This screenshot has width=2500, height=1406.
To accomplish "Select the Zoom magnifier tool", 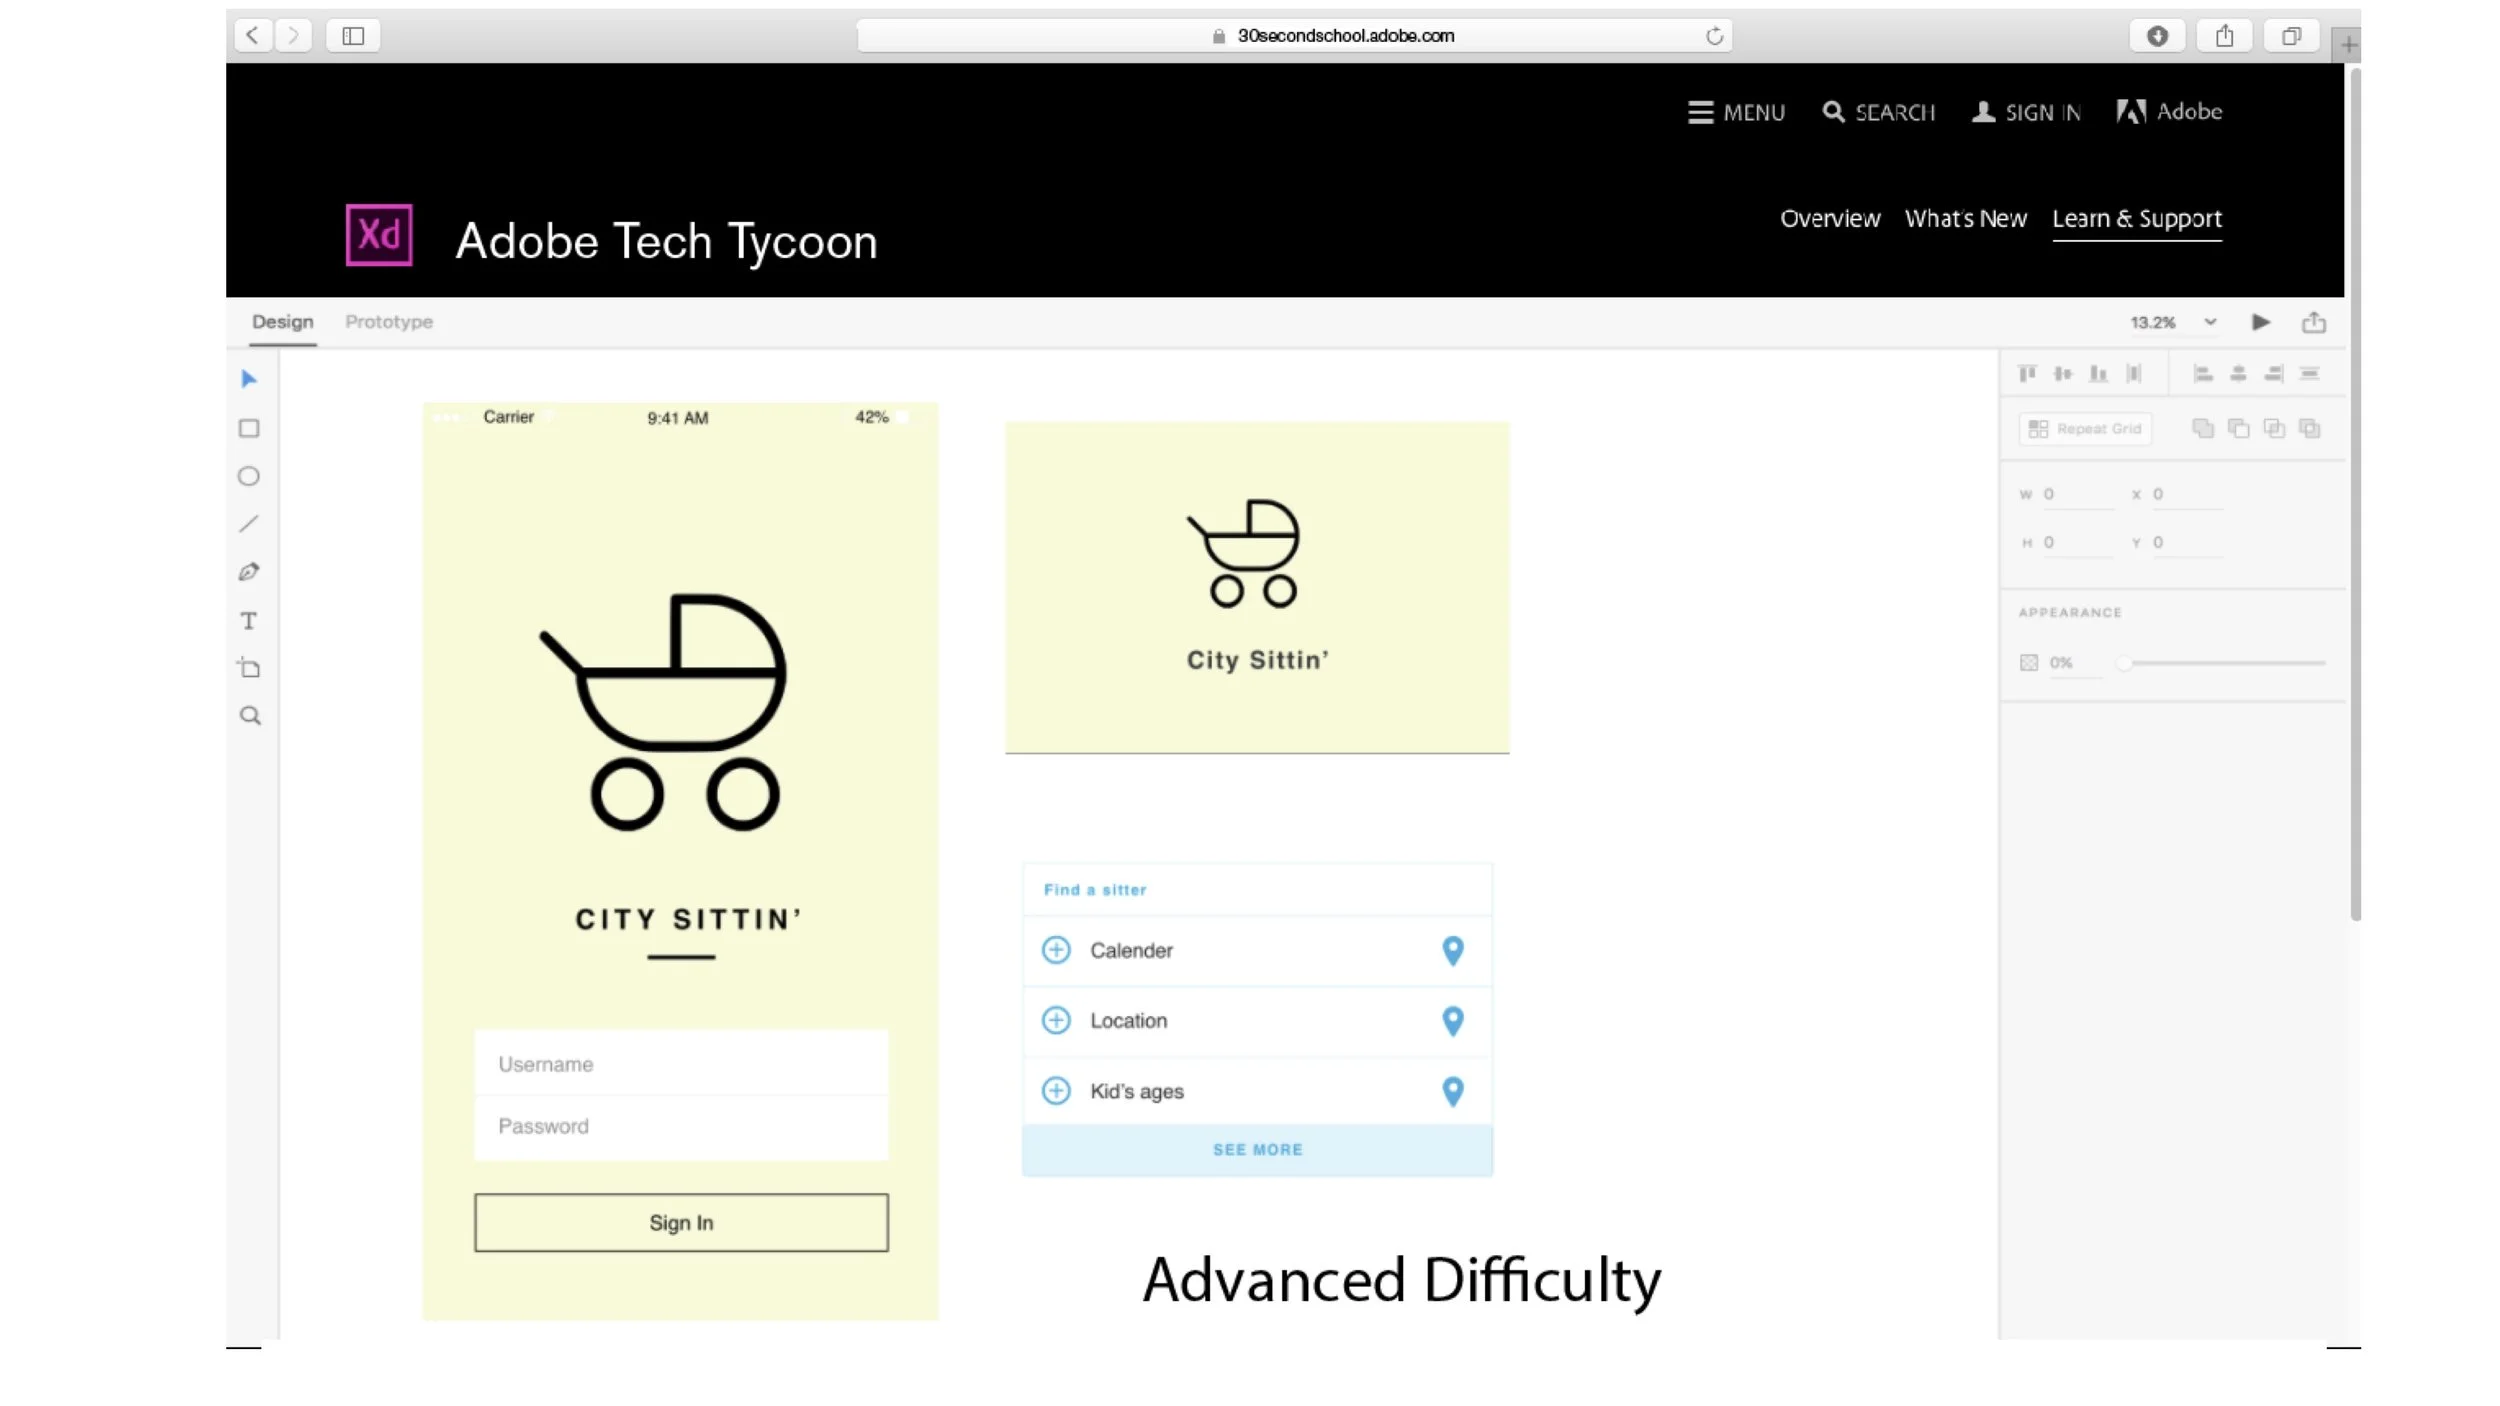I will 250,716.
